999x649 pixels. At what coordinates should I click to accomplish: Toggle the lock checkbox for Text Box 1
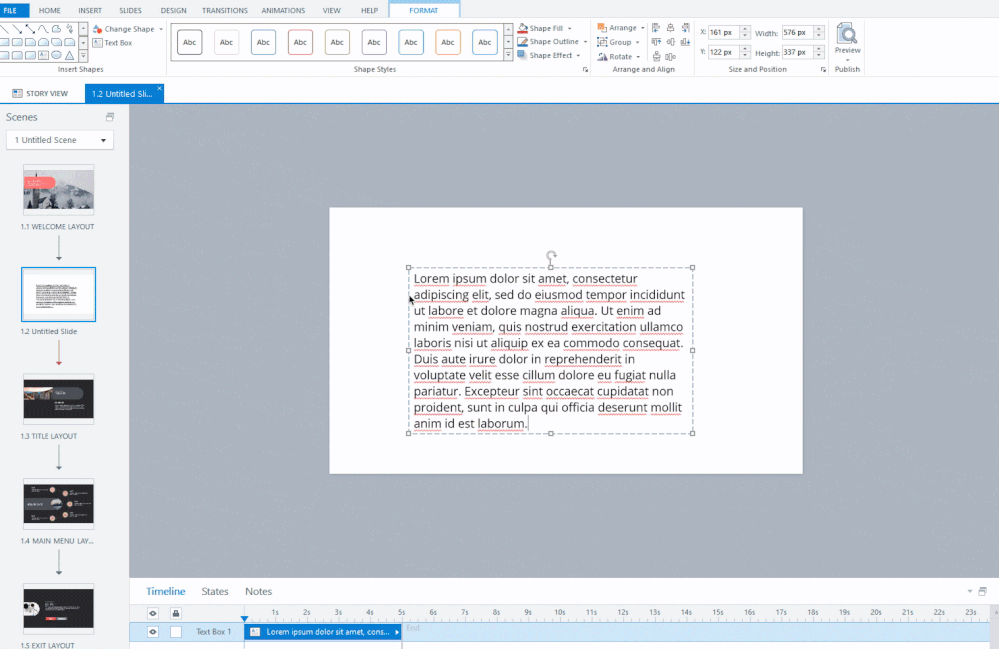pyautogui.click(x=176, y=632)
